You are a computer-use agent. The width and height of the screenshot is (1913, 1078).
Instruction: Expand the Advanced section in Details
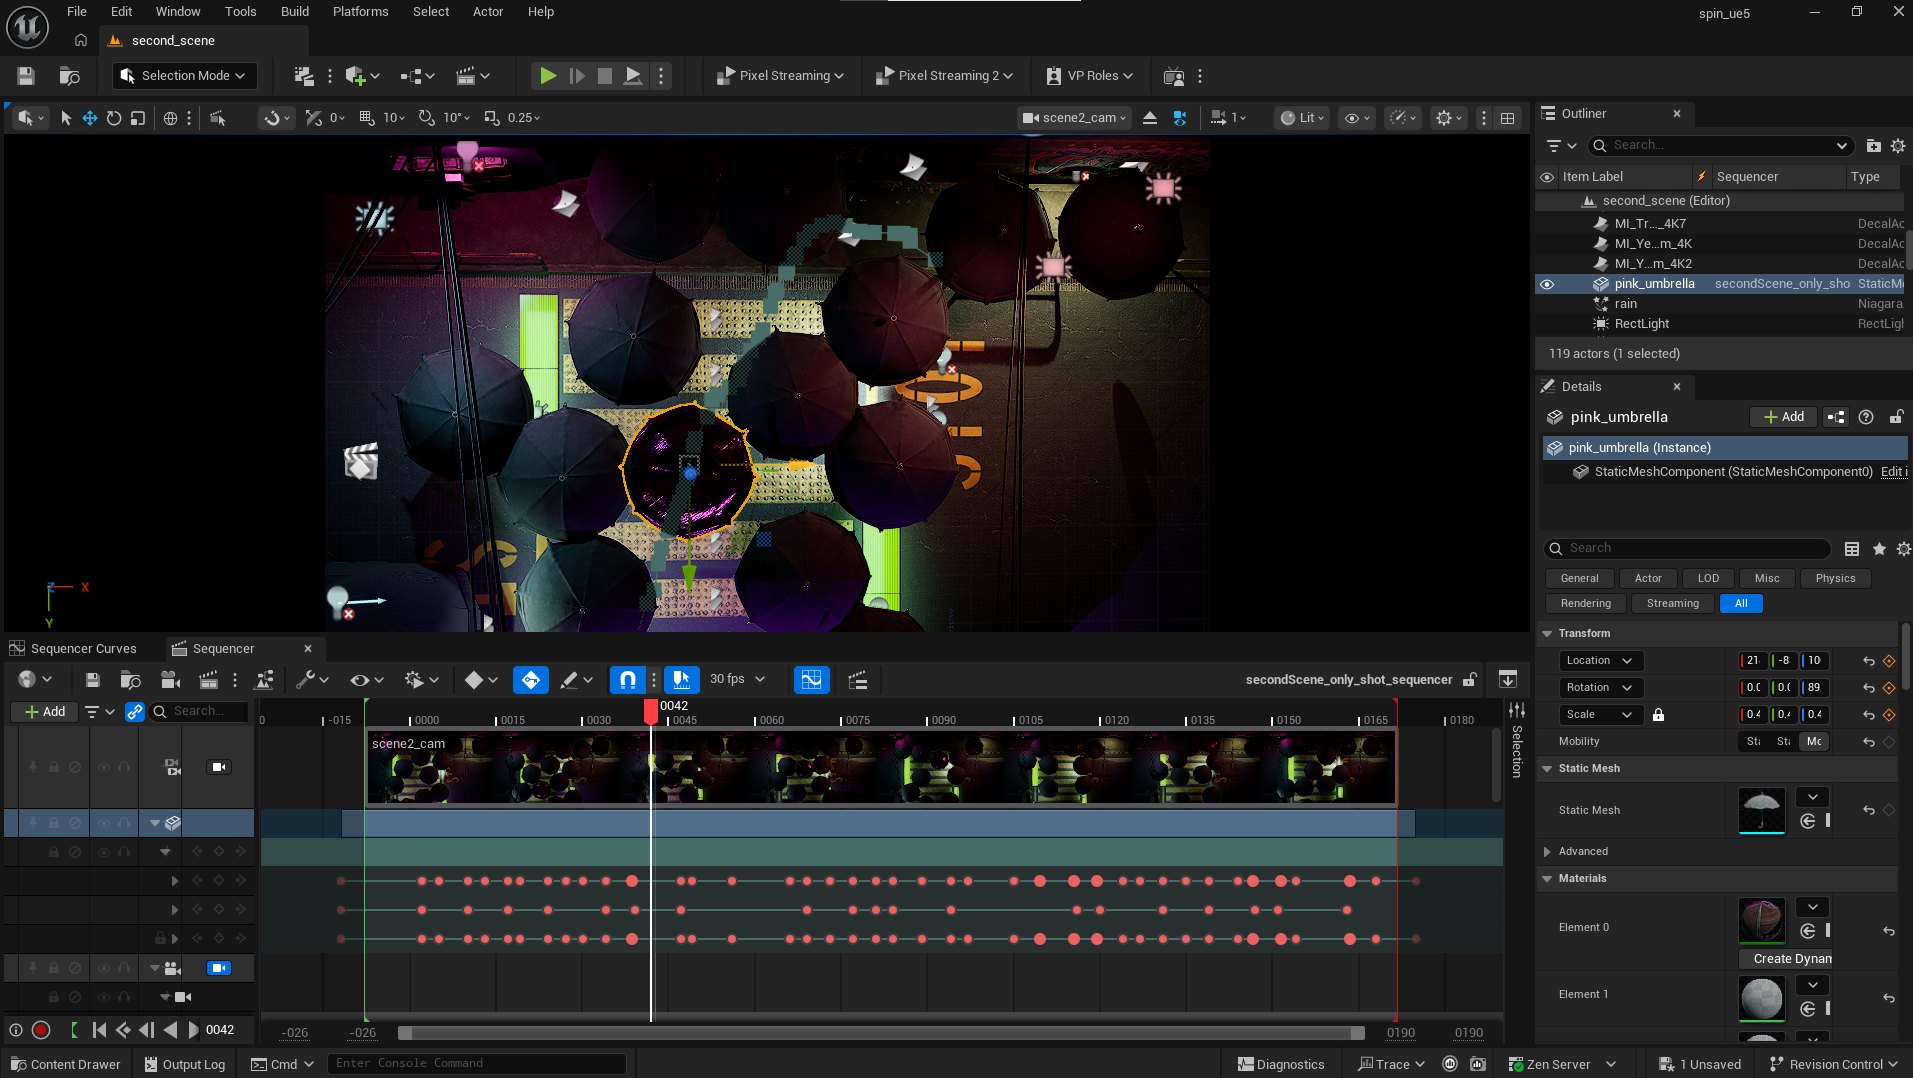pyautogui.click(x=1547, y=852)
